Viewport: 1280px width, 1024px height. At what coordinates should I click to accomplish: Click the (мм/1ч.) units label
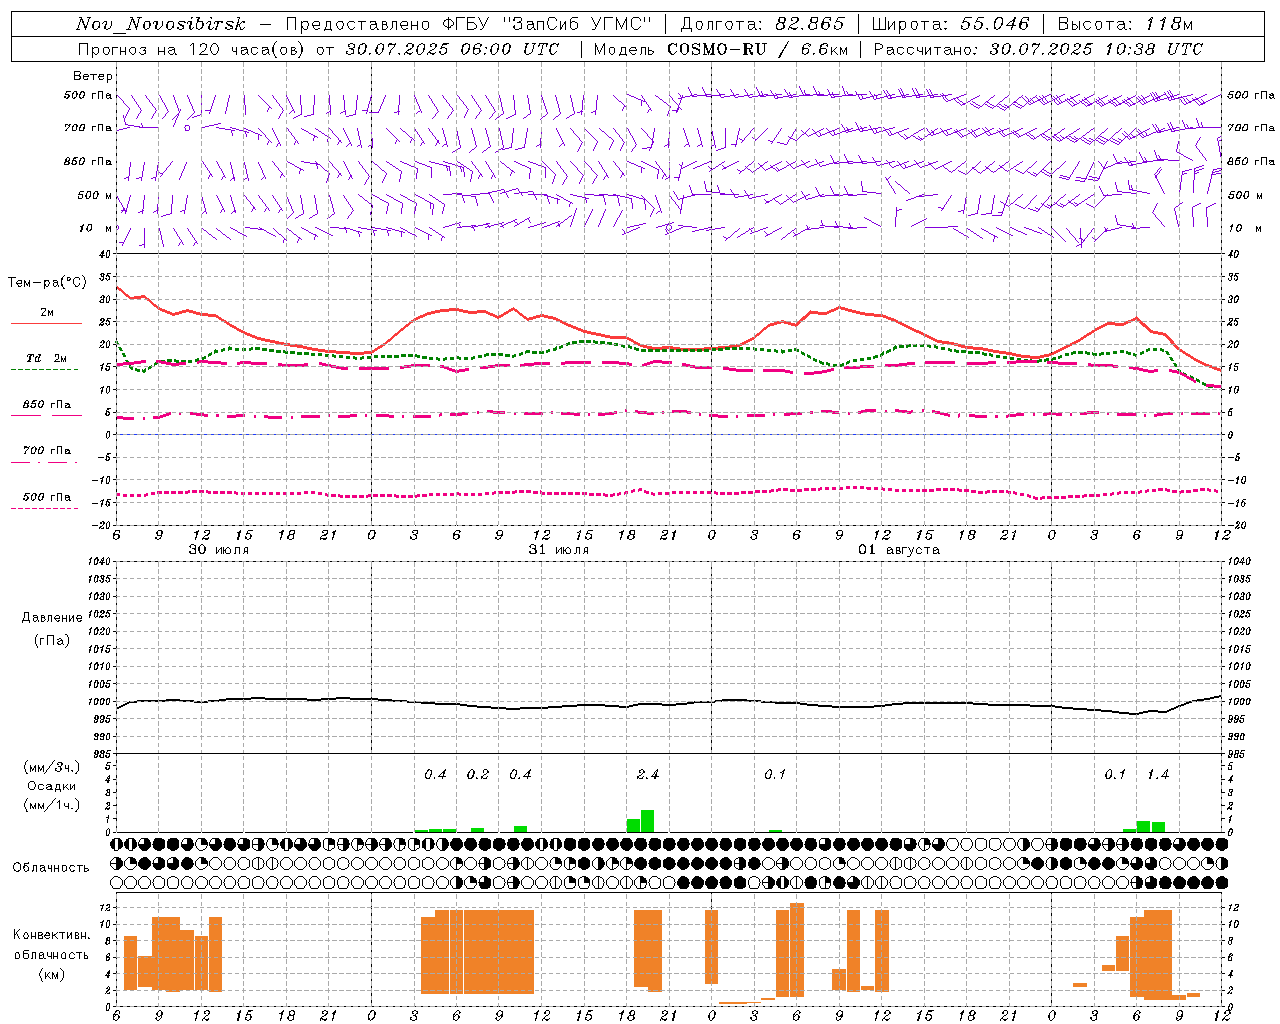pos(52,804)
